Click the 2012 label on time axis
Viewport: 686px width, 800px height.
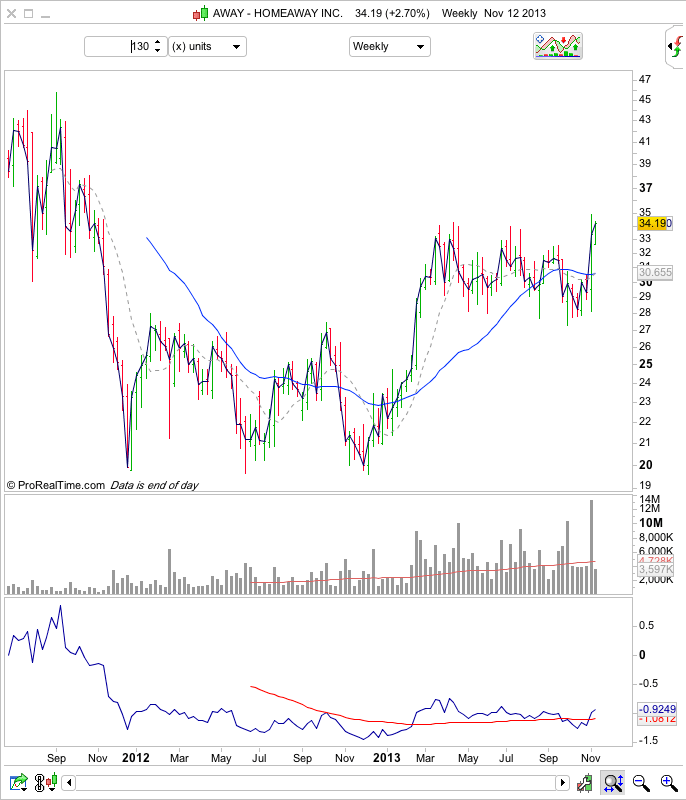point(135,758)
